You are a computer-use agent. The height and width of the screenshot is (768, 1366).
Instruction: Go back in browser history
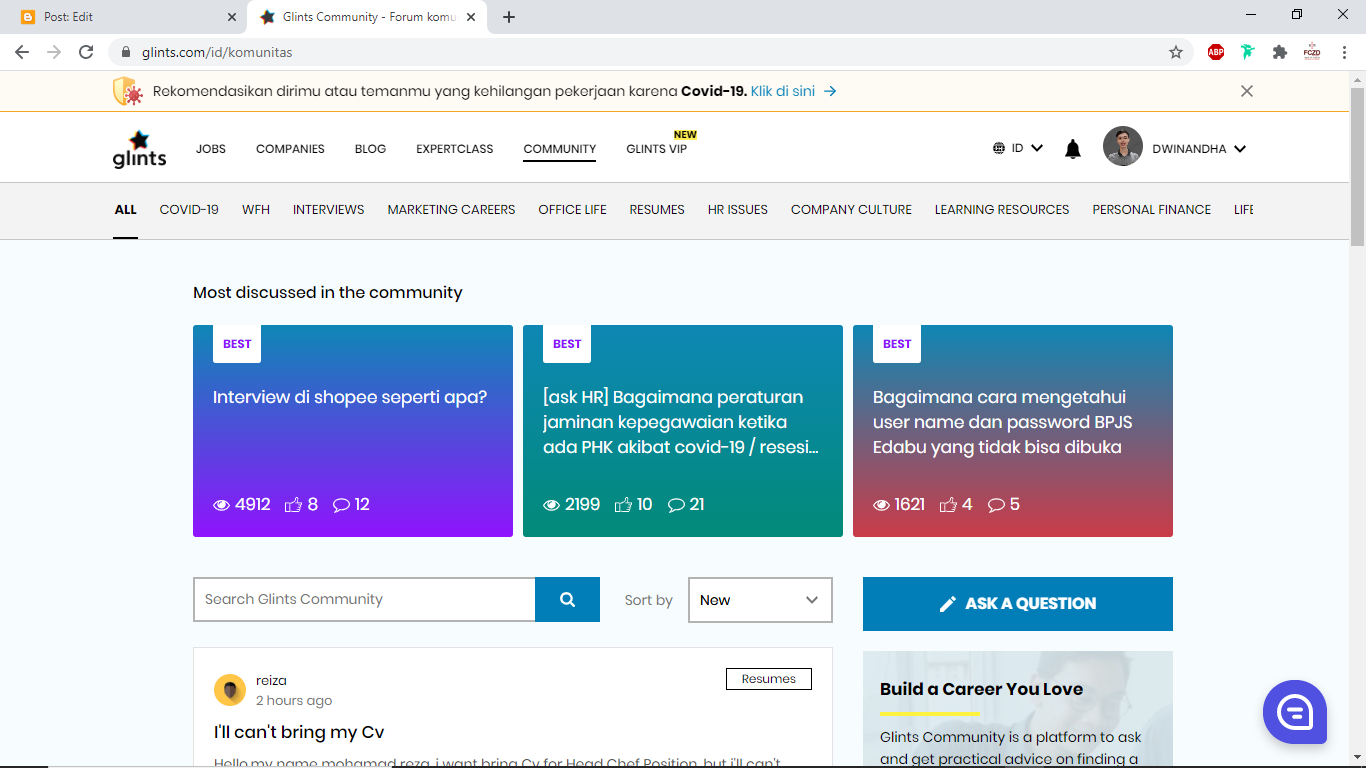click(x=22, y=52)
